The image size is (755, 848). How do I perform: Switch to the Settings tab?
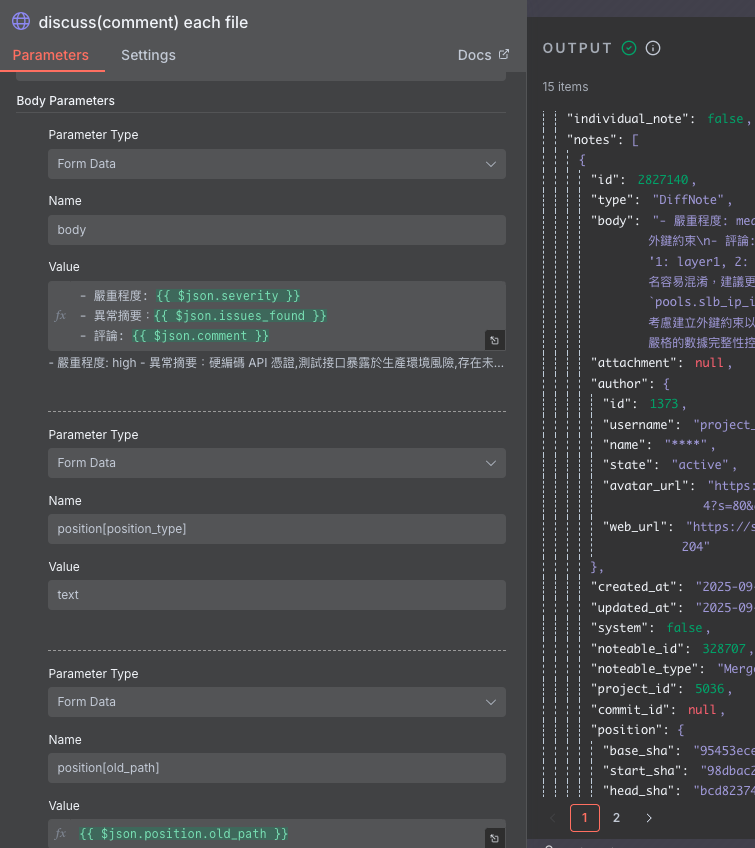(x=148, y=55)
